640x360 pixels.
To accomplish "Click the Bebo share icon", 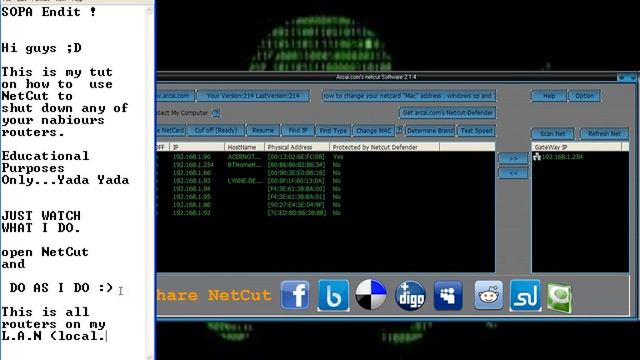I will tap(333, 295).
